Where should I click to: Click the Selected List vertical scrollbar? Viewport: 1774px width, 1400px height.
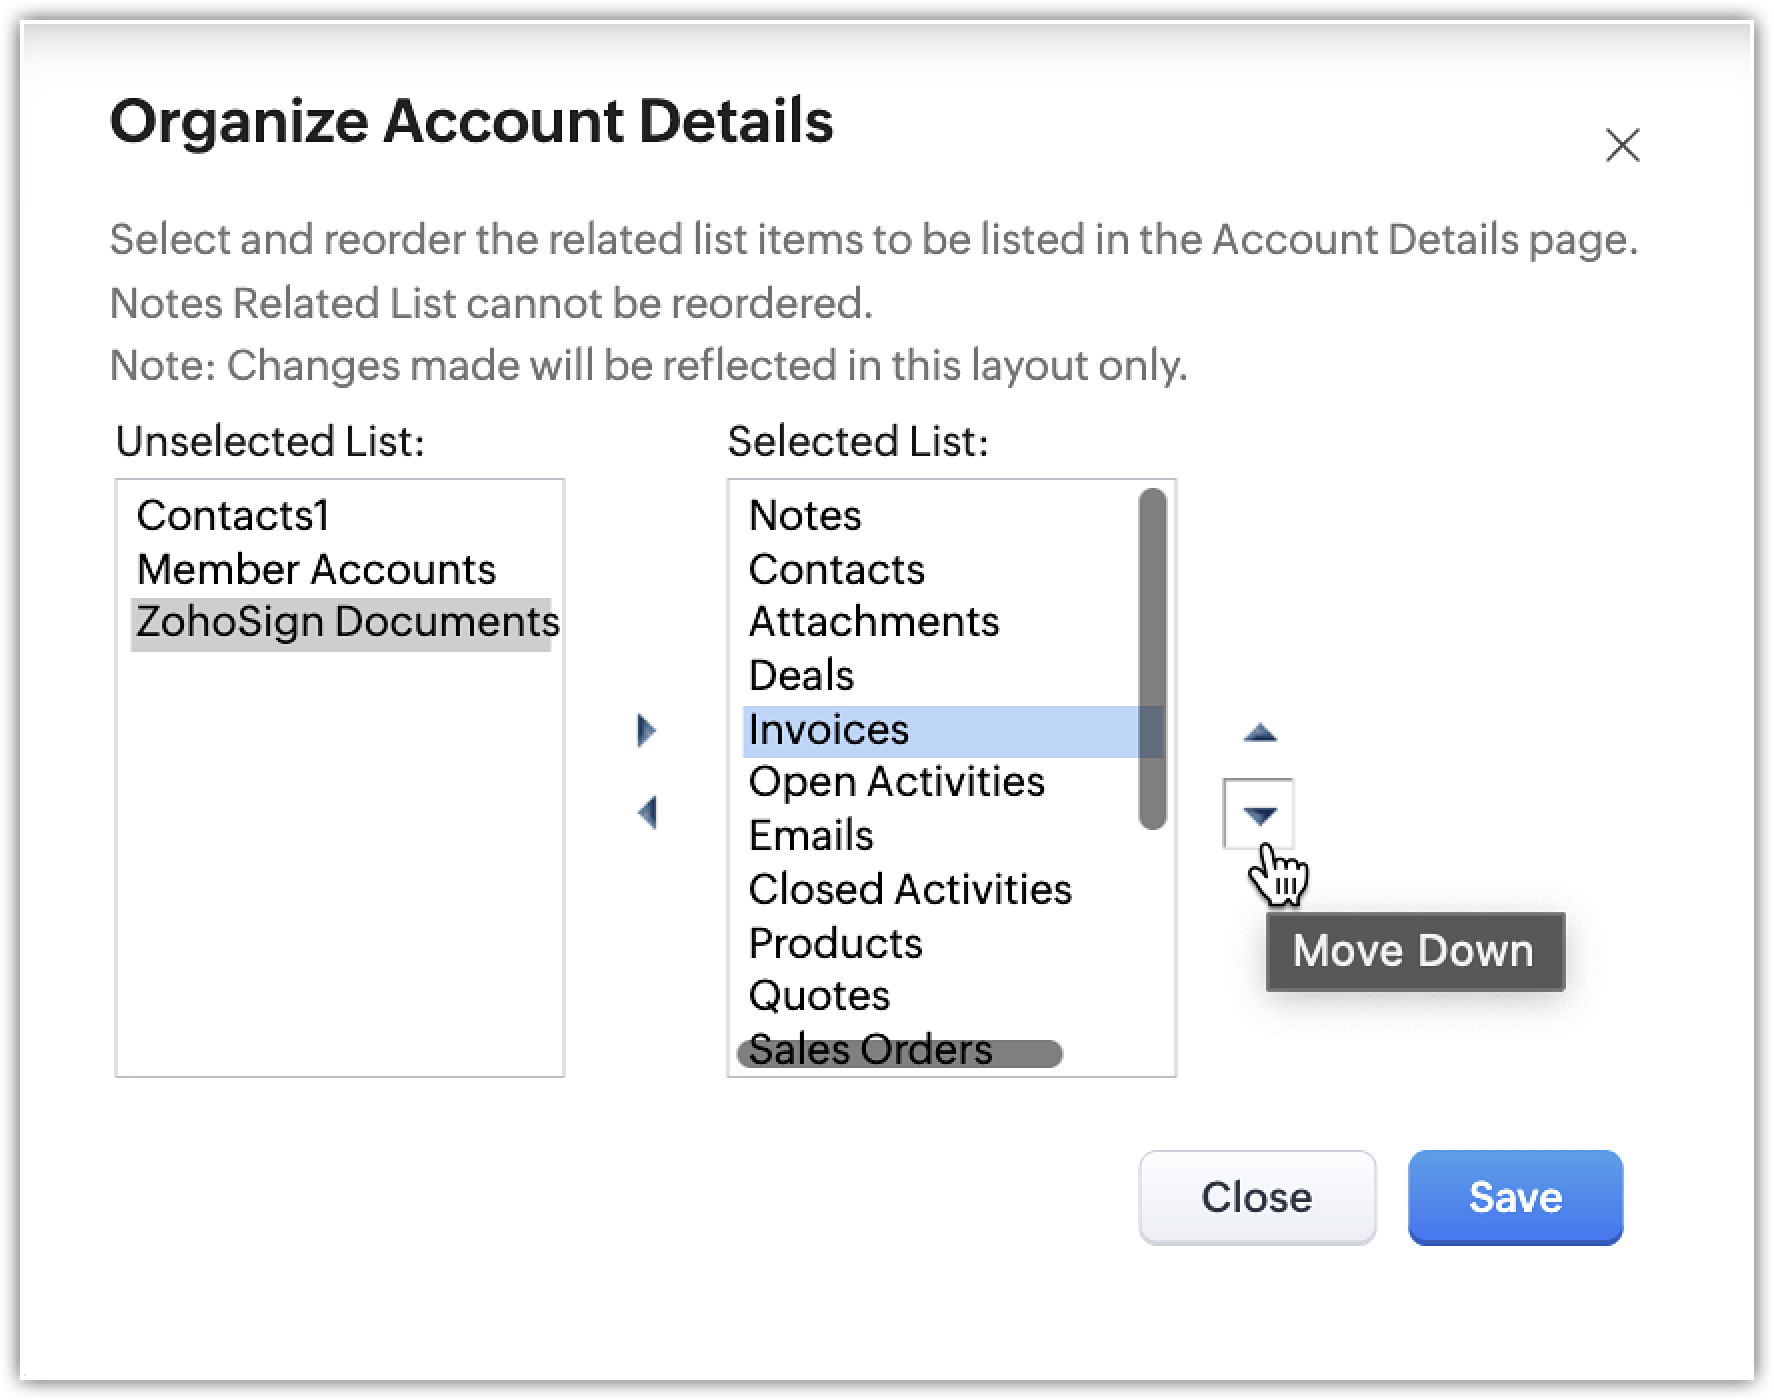pos(1152,658)
